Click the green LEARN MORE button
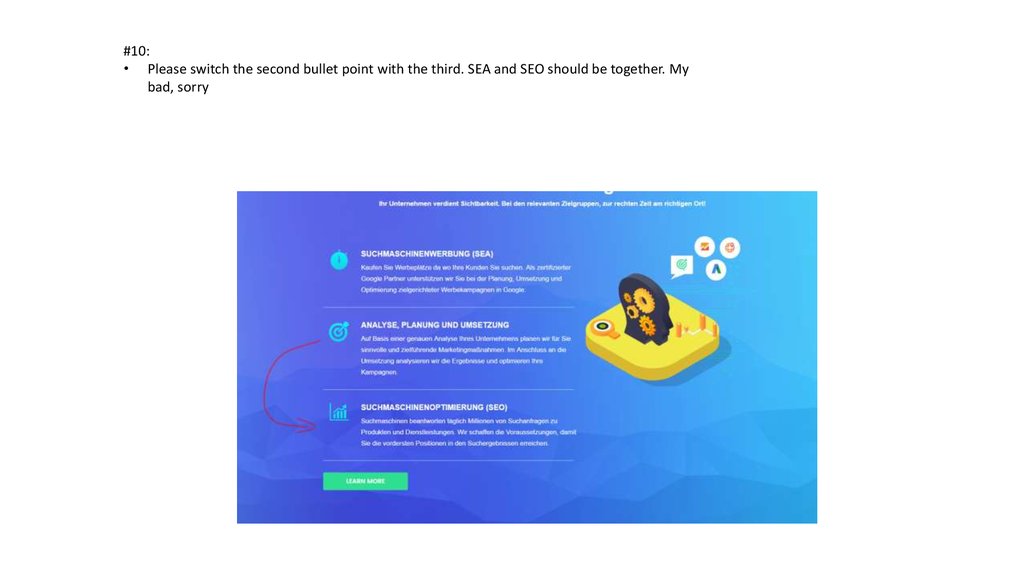The width and height of the screenshot is (1024, 574). [x=365, y=481]
